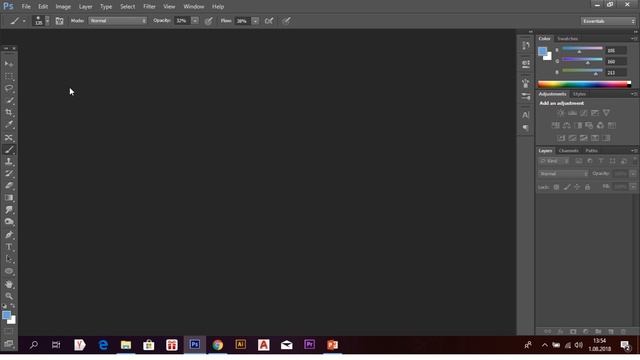Select the Crop tool
Image resolution: width=640 pixels, height=360 pixels.
(x=9, y=112)
